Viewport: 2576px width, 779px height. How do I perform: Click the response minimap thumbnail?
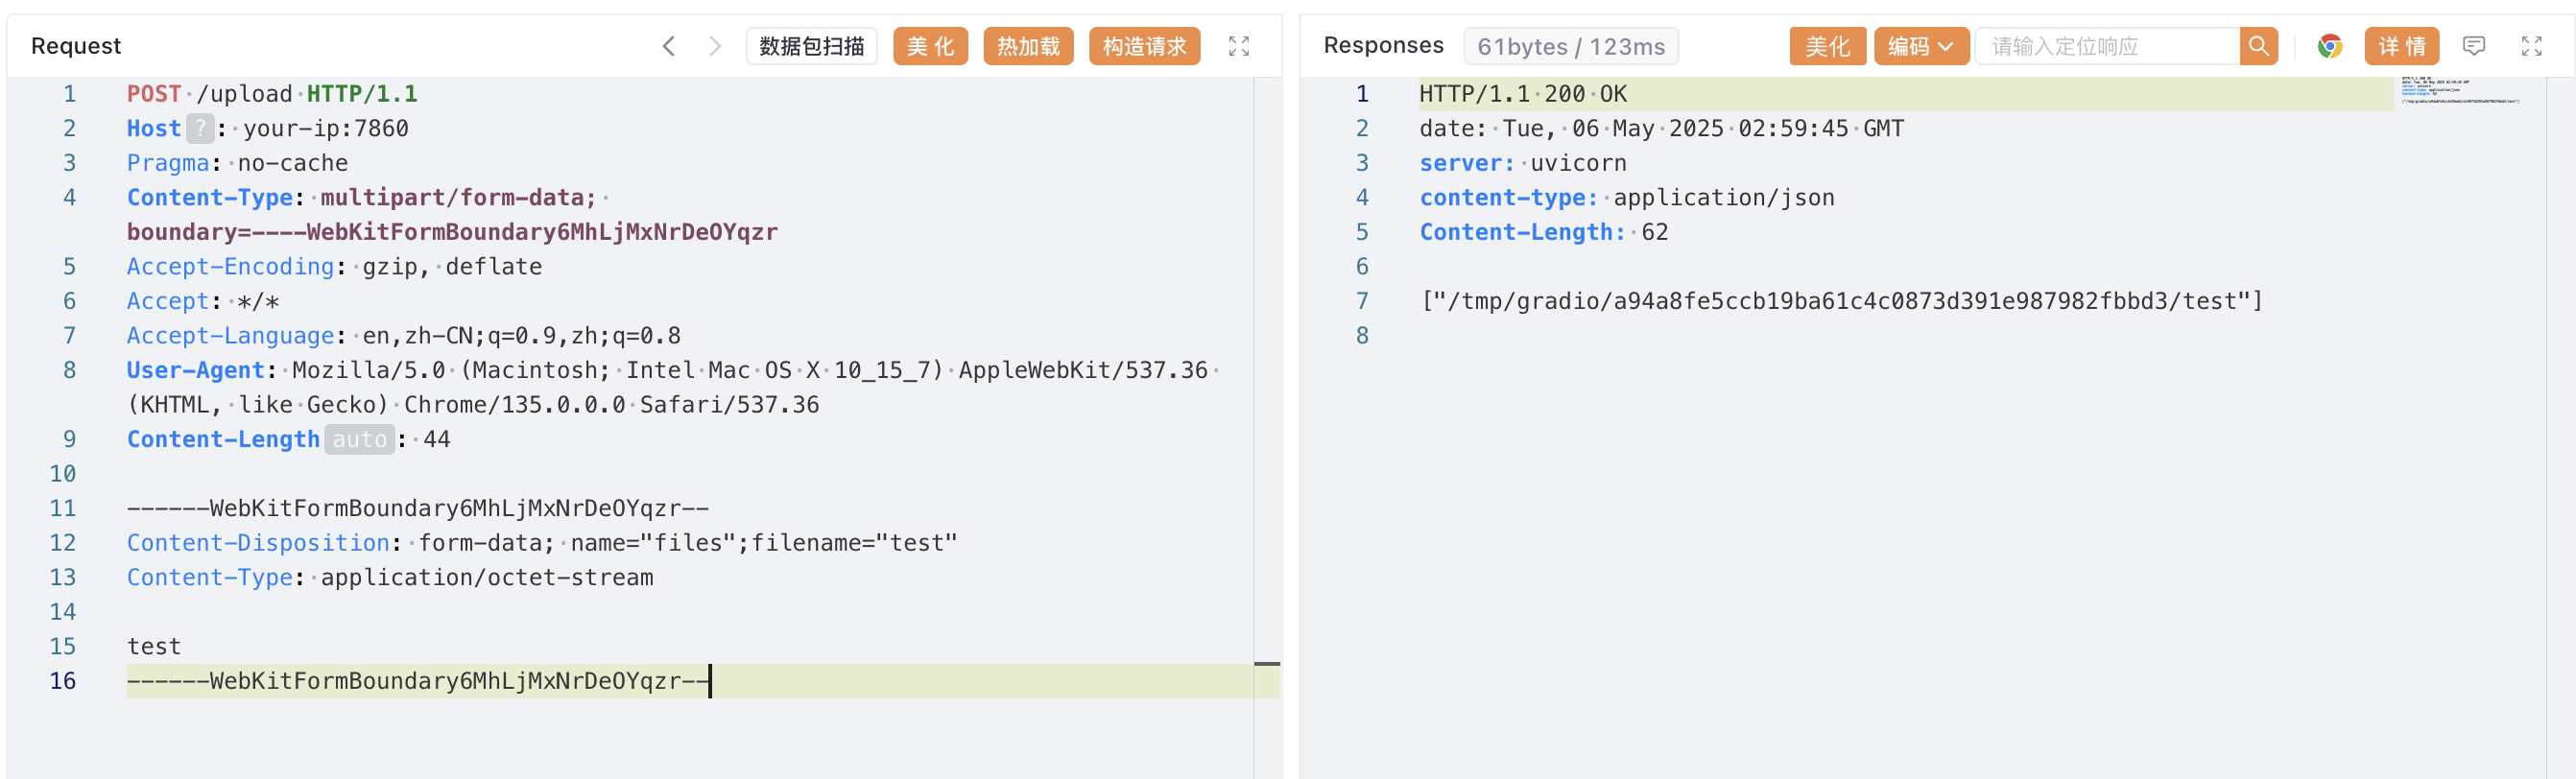click(2459, 91)
